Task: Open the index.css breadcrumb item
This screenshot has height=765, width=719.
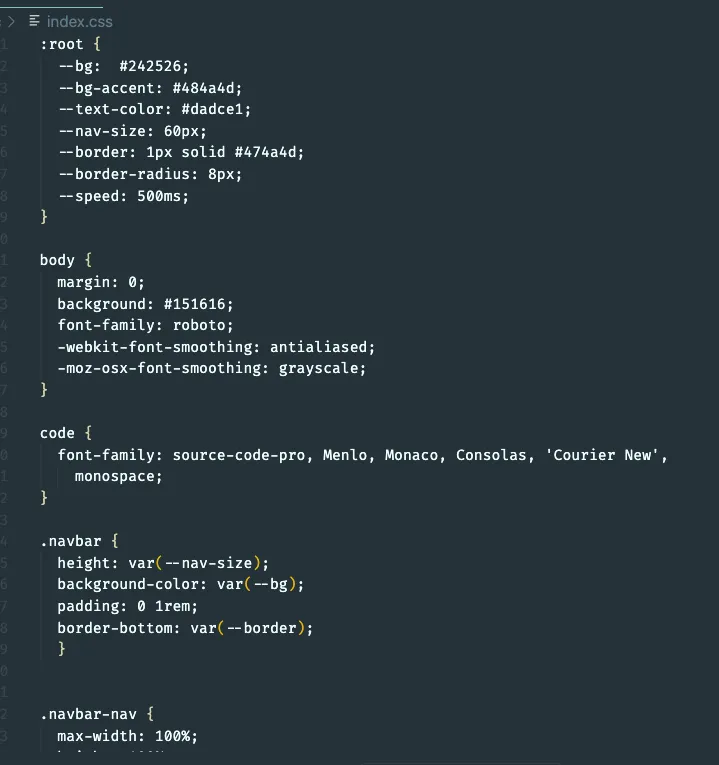Action: [x=80, y=21]
